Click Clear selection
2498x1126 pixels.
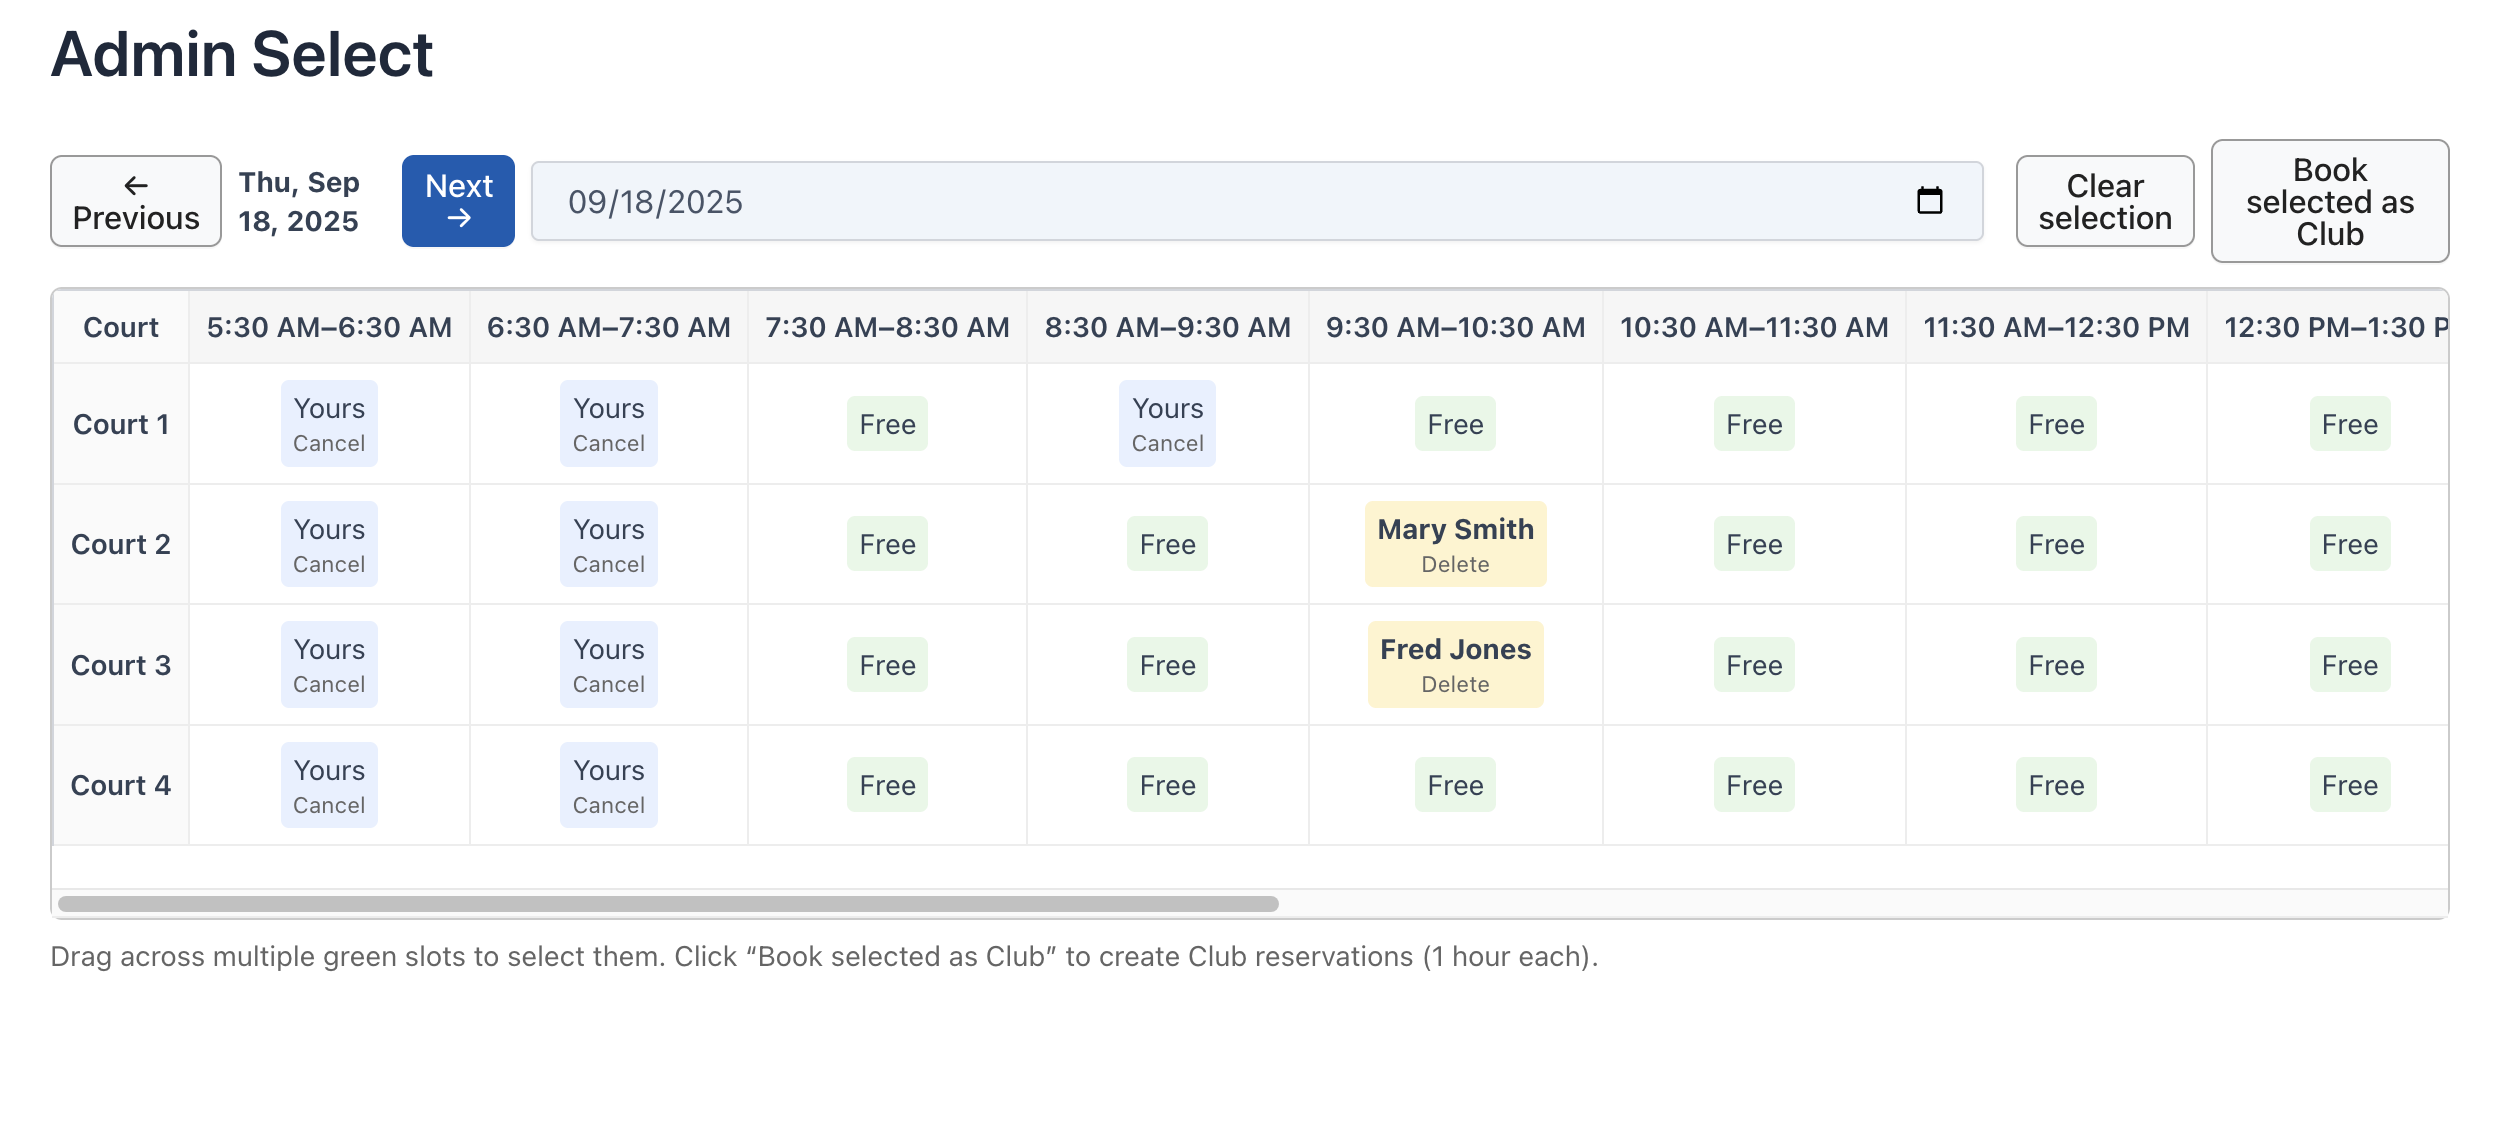[2104, 200]
